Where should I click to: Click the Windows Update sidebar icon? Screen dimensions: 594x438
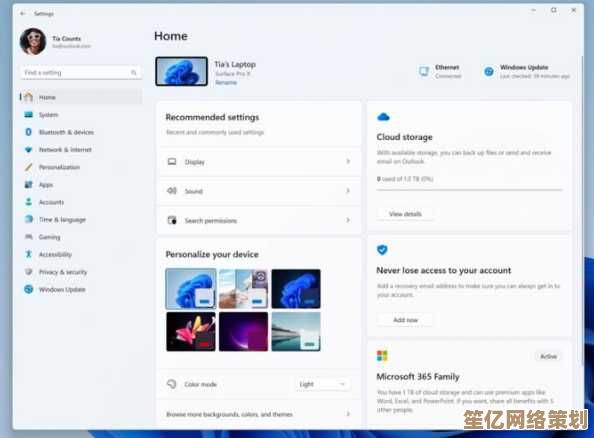pos(28,289)
